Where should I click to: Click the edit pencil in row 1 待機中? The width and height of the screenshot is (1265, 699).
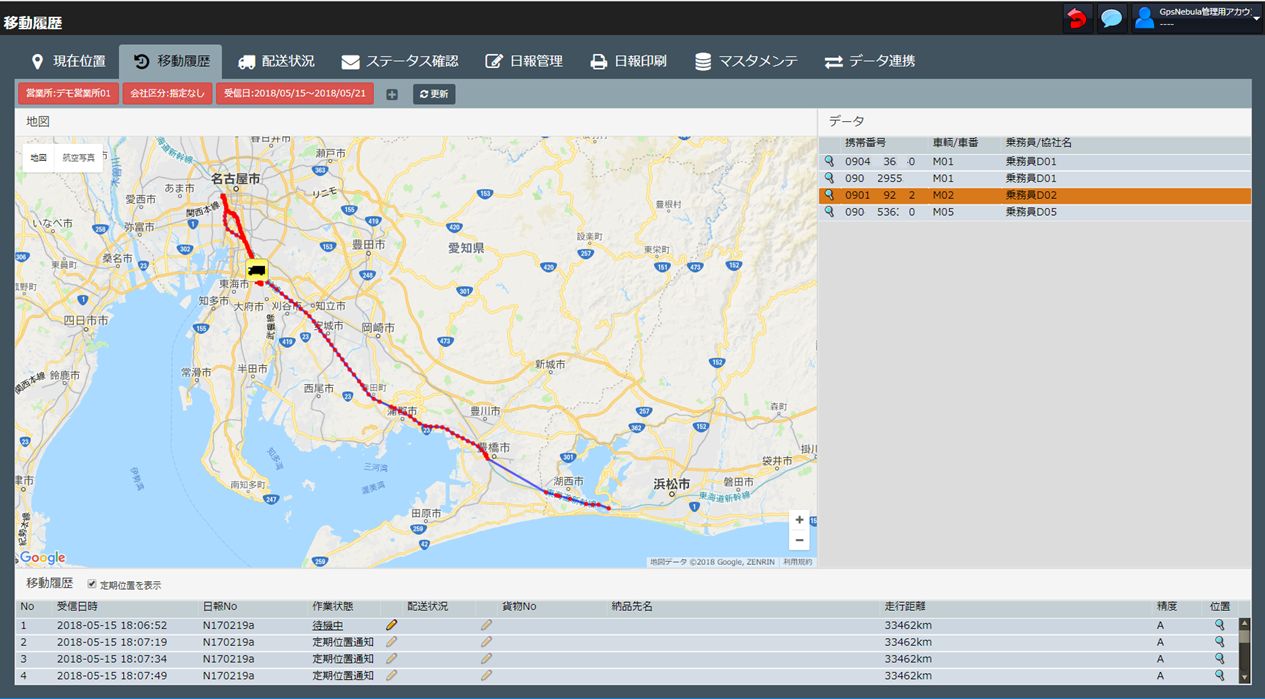coord(392,625)
